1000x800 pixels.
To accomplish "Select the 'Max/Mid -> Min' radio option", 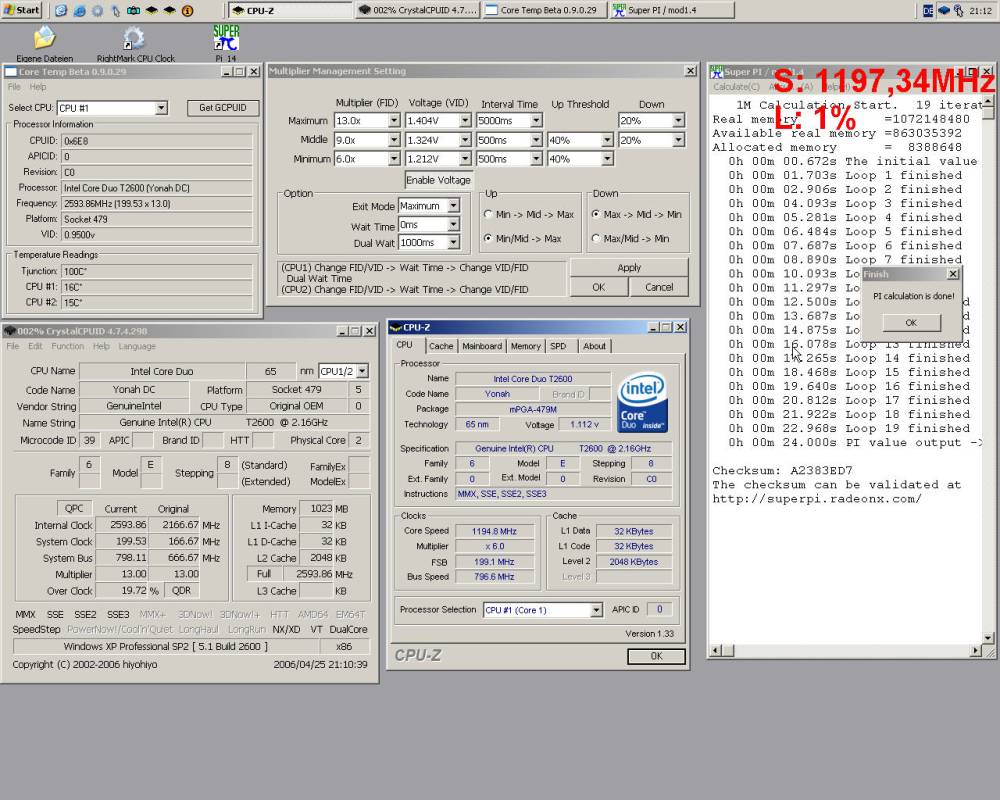I will (598, 238).
